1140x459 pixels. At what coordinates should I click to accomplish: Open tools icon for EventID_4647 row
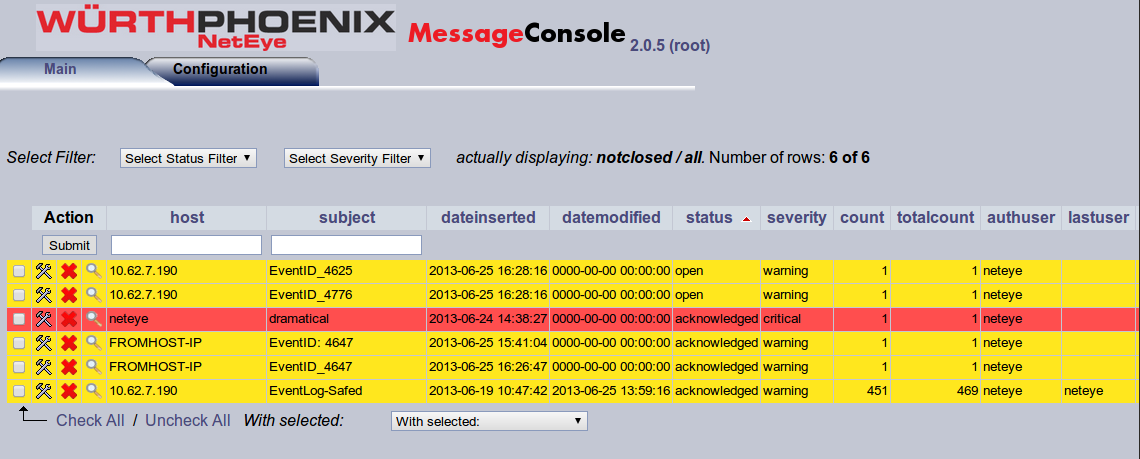(44, 367)
